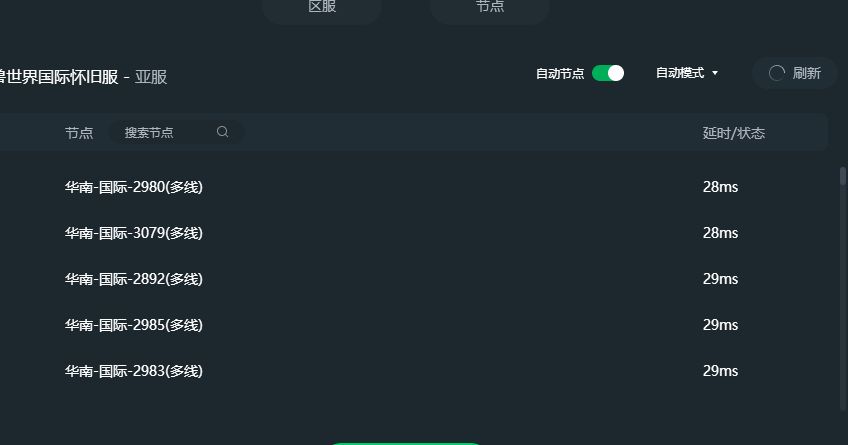Viewport: 848px width, 445px height.
Task: Click the 刷新 refresh button
Action: pyautogui.click(x=794, y=73)
